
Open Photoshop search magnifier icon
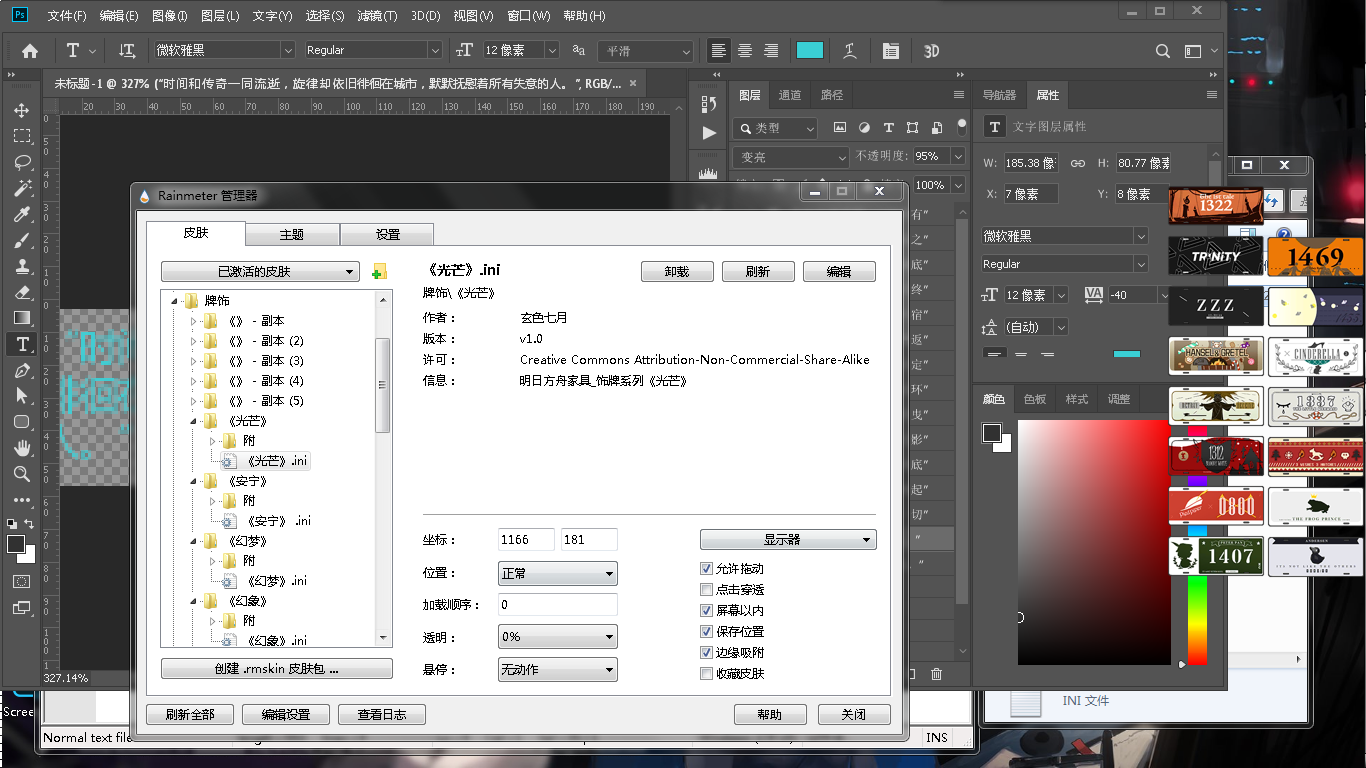pos(1163,51)
